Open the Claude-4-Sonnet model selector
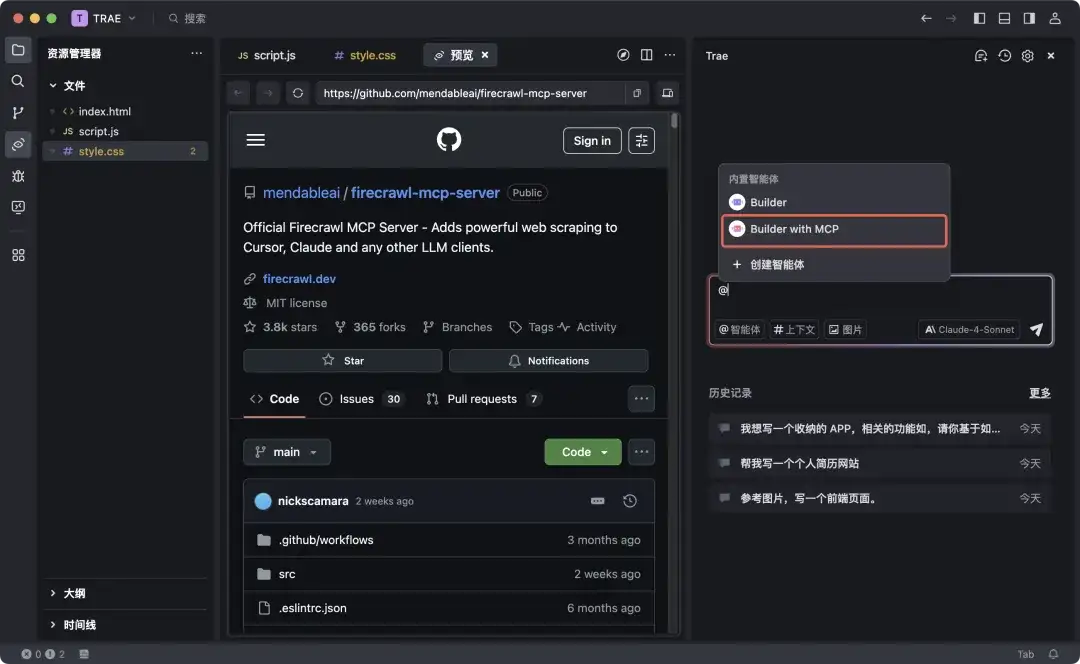The width and height of the screenshot is (1080, 664). click(x=969, y=329)
